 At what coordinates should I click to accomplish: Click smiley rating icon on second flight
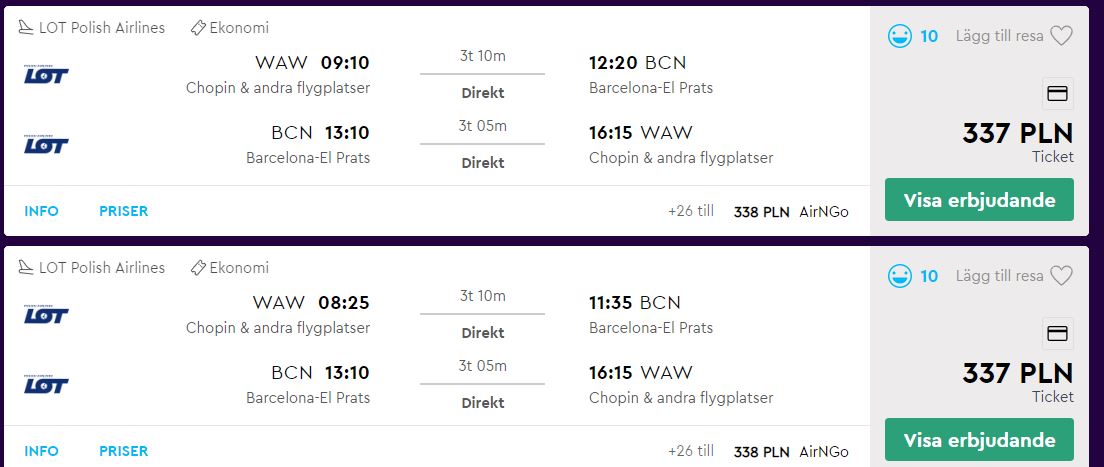tap(900, 276)
